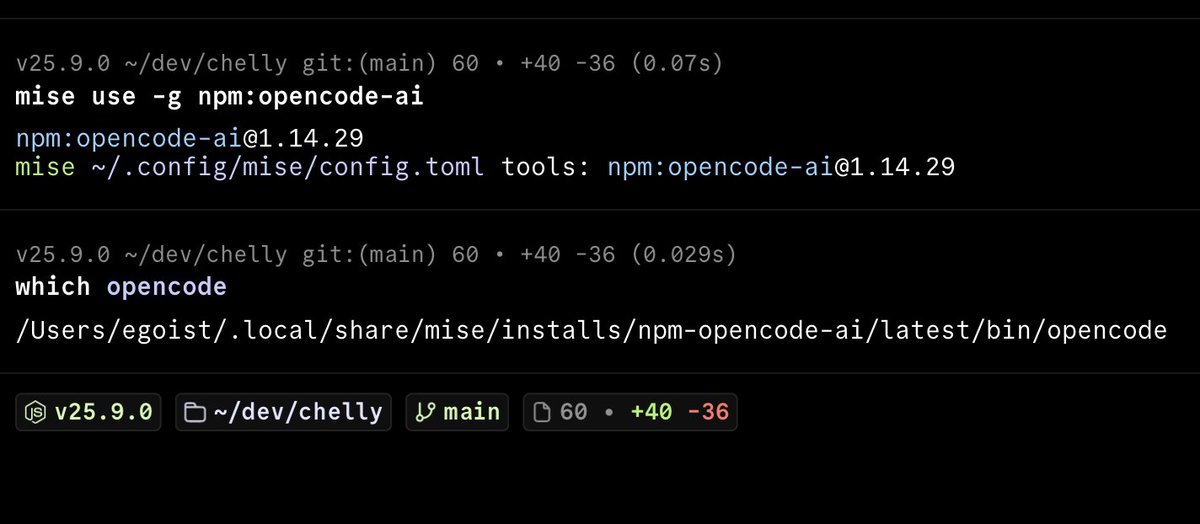This screenshot has width=1200, height=524.
Task: Click the file icon in the changes chip
Action: 542,412
